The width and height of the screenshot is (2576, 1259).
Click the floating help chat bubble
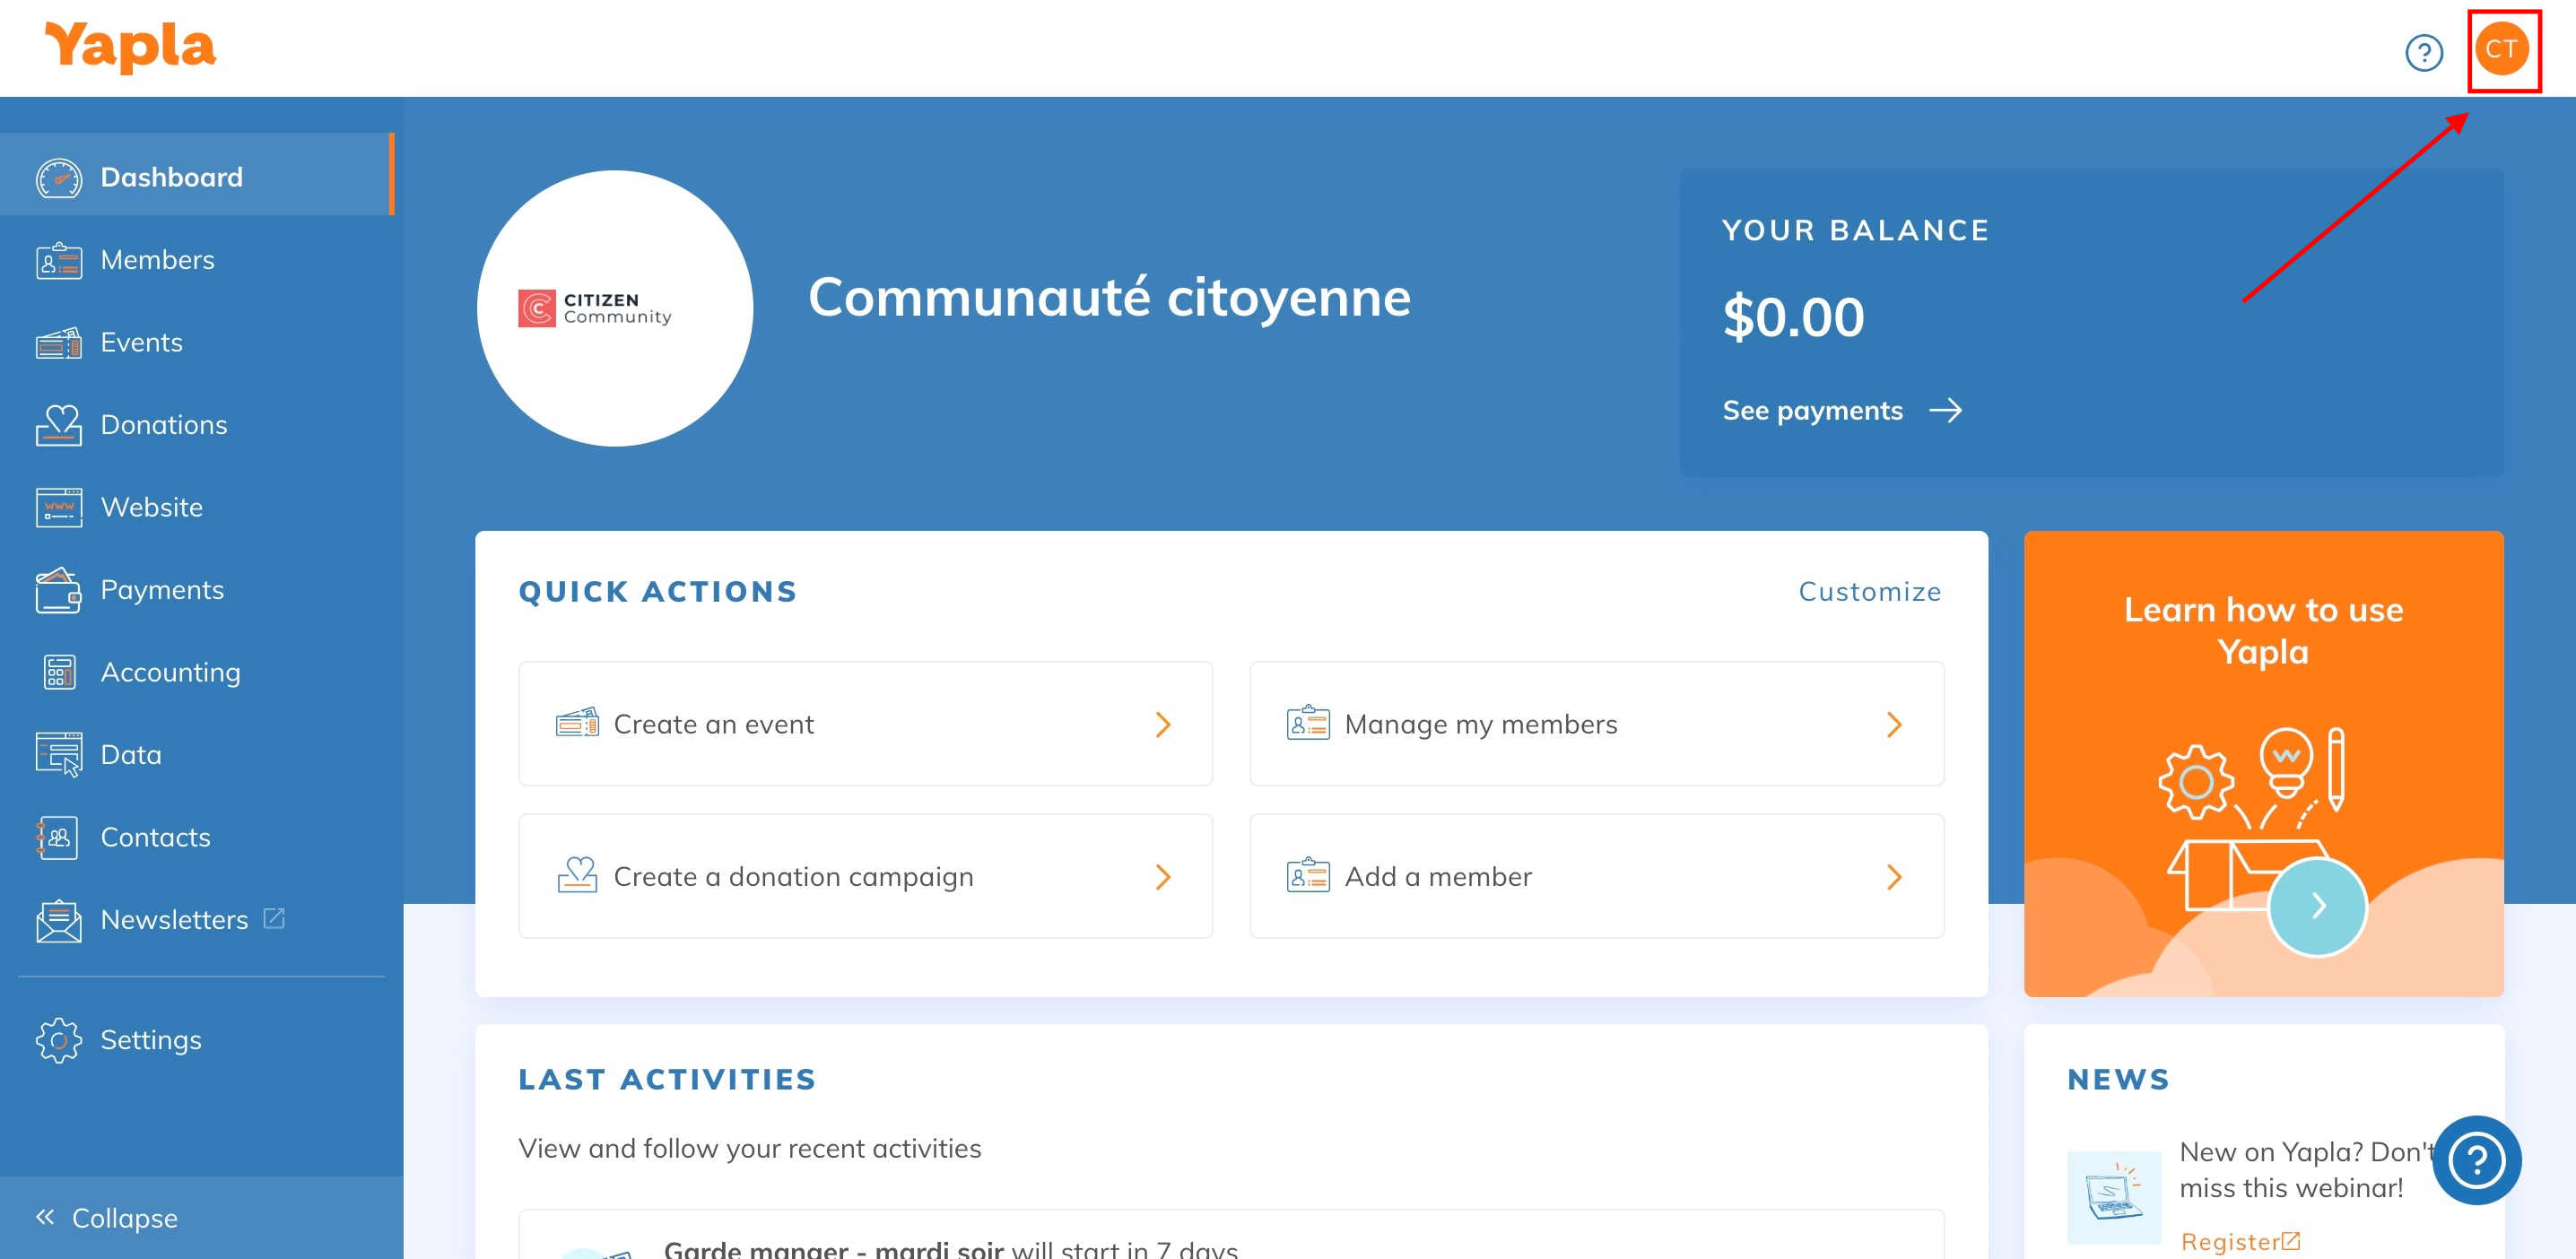pos(2476,1160)
